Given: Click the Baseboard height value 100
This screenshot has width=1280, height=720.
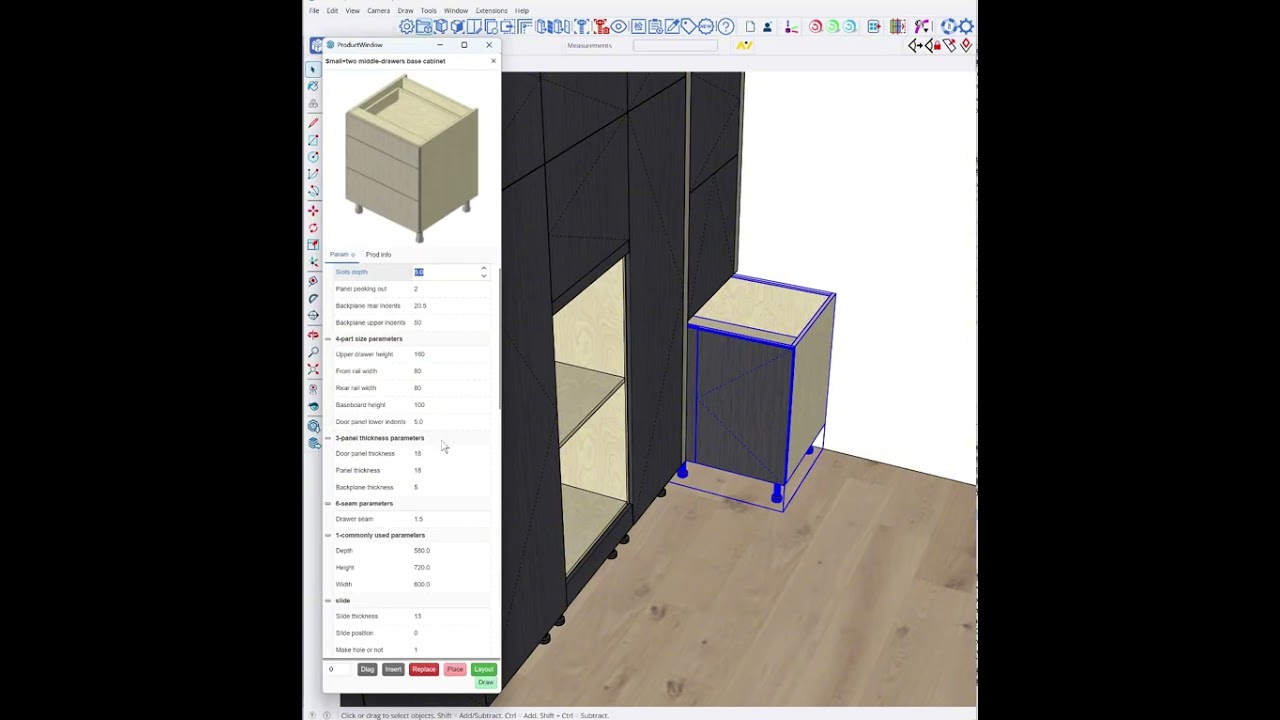Looking at the screenshot, I should 419,405.
